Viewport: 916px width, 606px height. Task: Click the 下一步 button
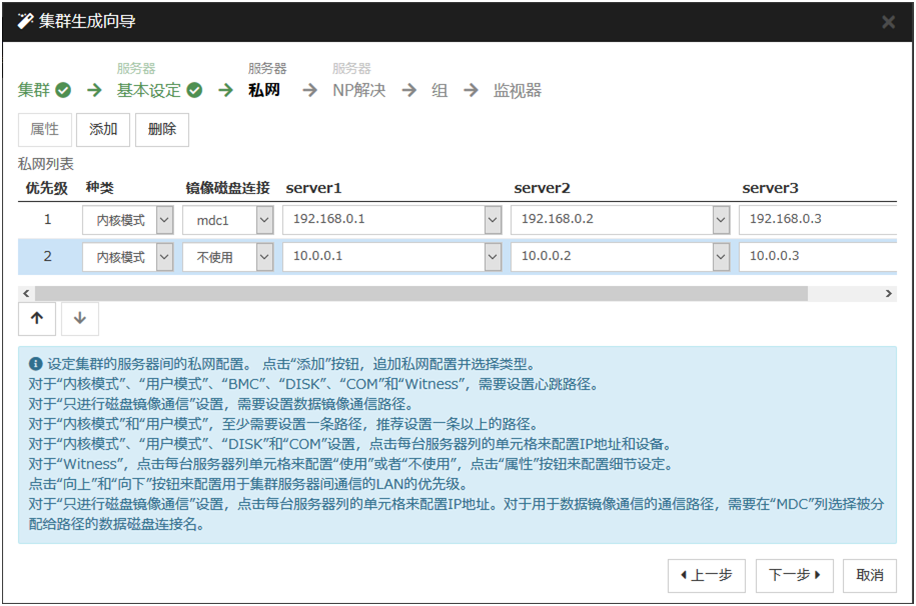tap(794, 575)
